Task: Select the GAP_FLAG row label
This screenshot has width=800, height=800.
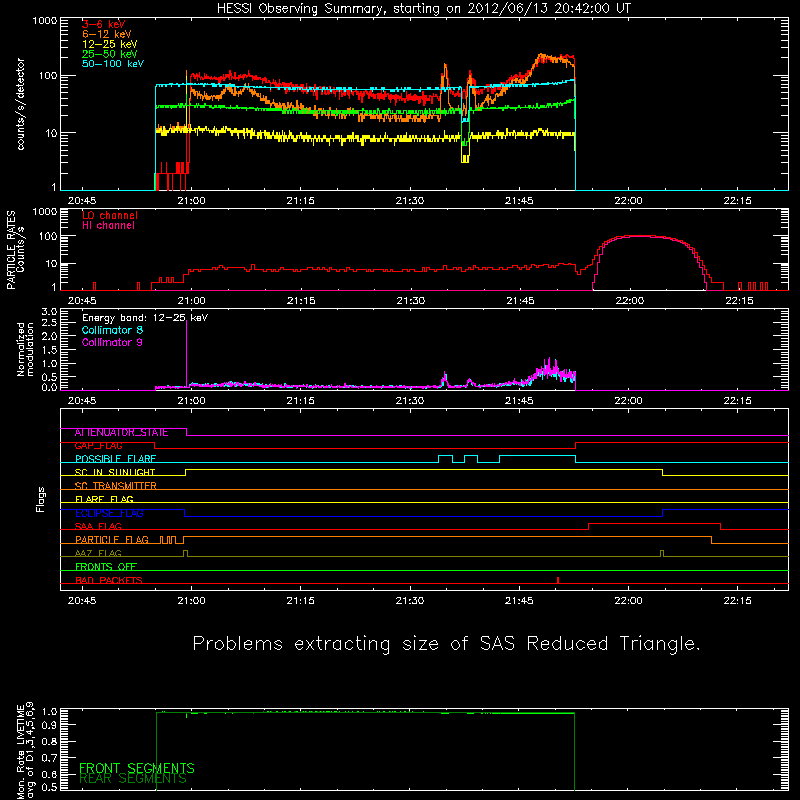Action: pyautogui.click(x=98, y=446)
